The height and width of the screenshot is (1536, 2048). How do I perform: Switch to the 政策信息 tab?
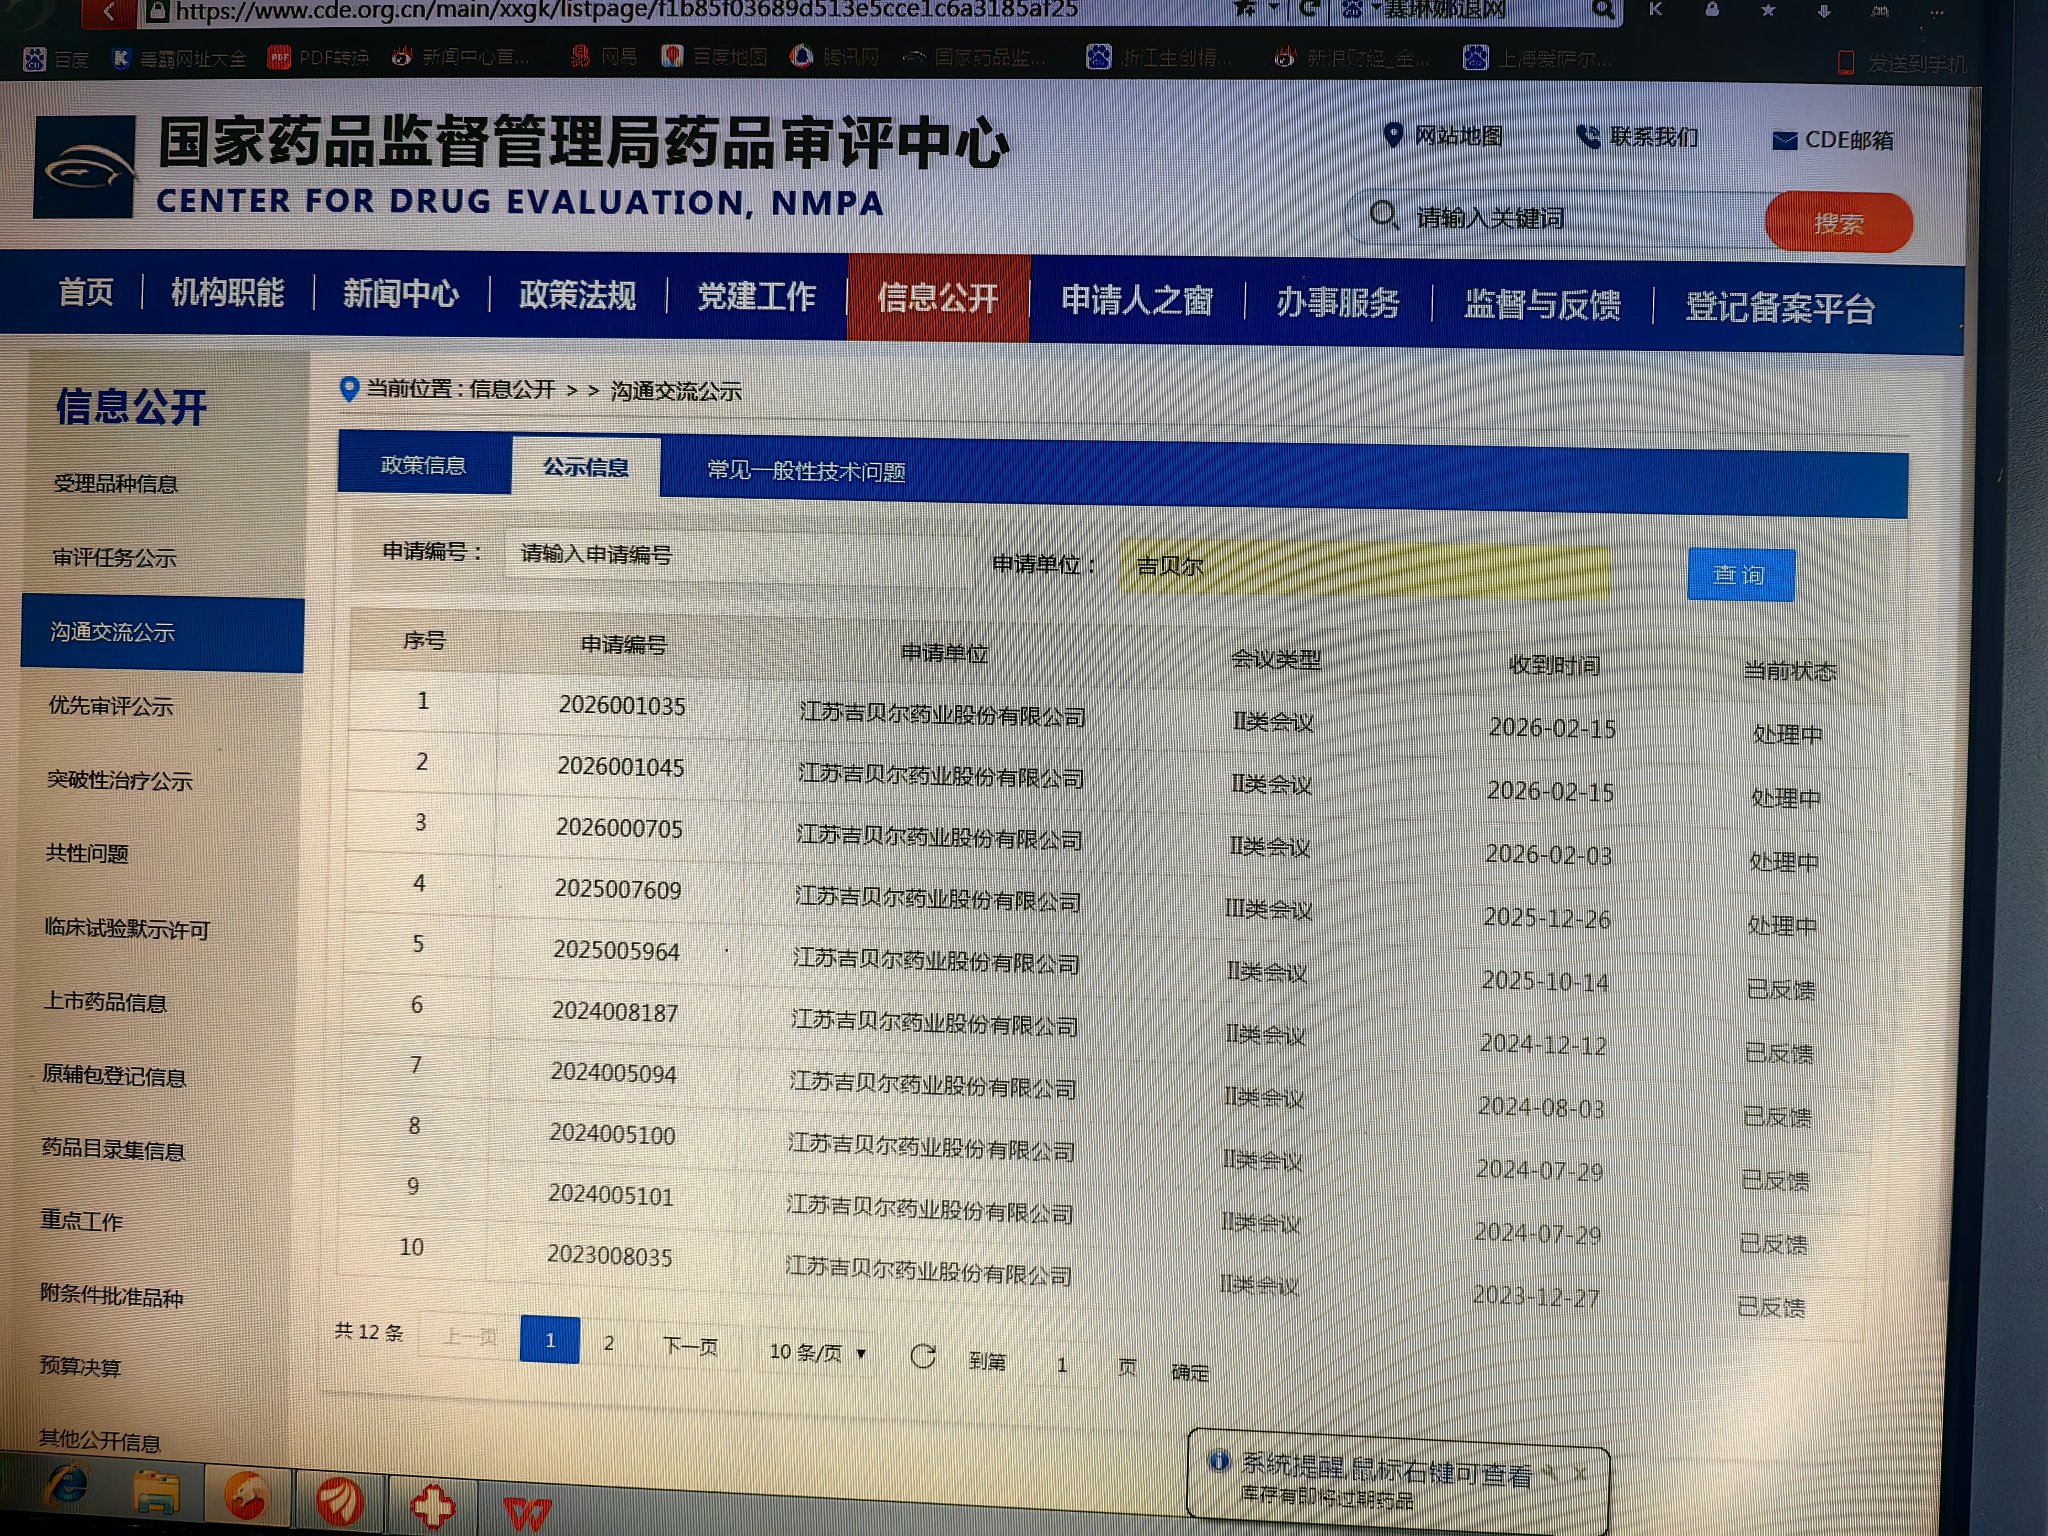point(424,465)
